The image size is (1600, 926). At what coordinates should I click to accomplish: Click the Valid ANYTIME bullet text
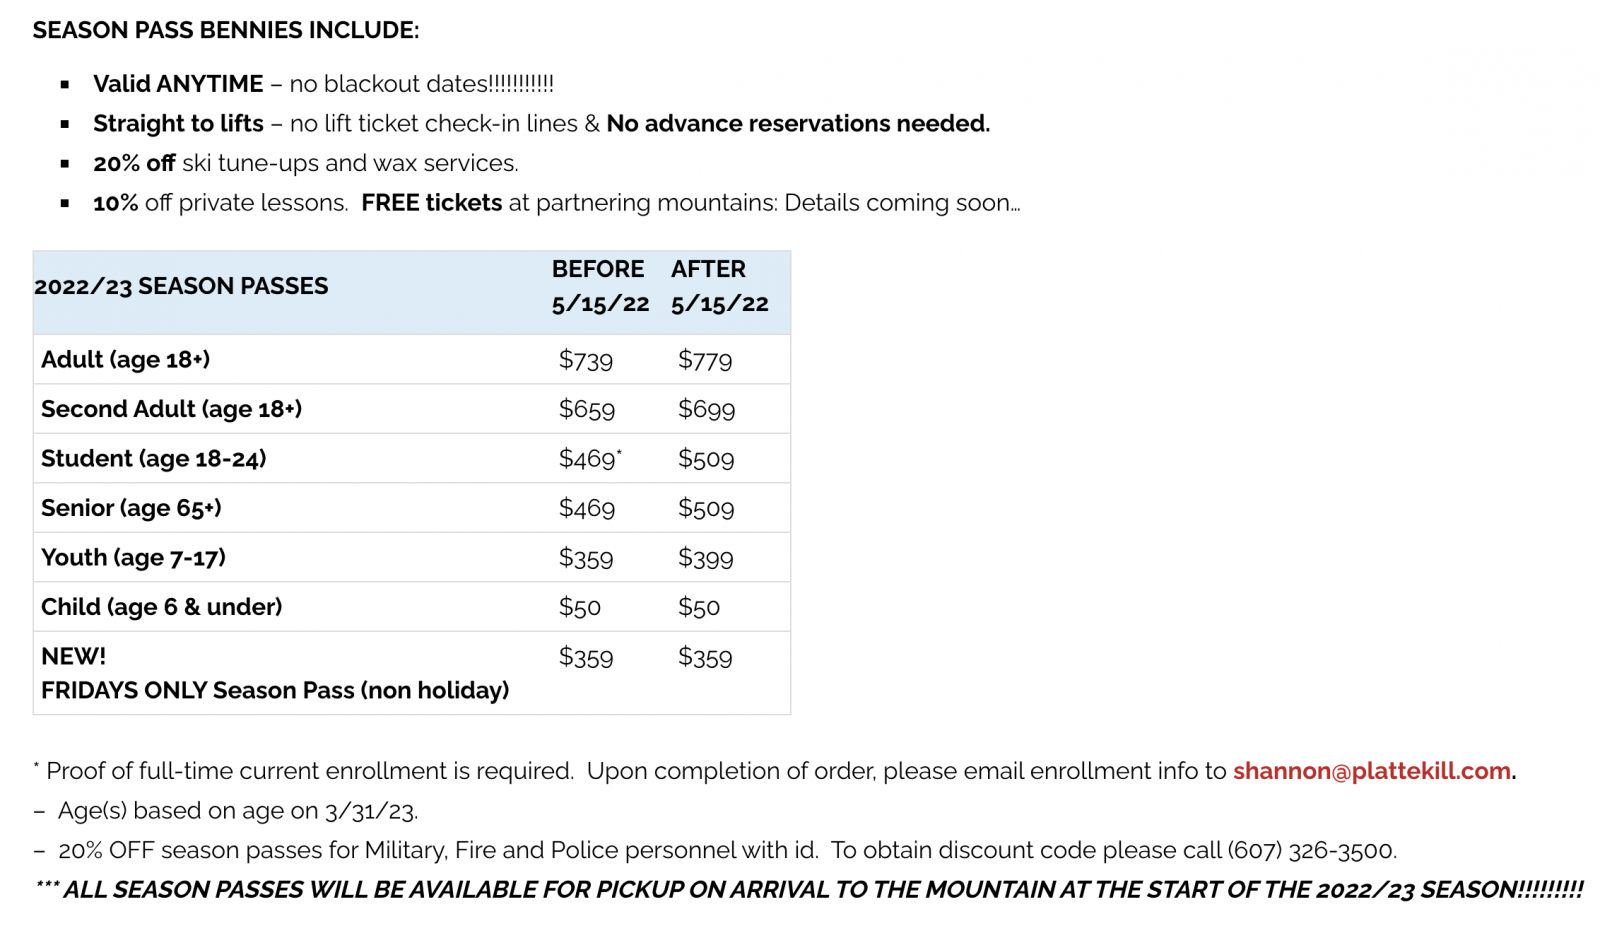178,84
